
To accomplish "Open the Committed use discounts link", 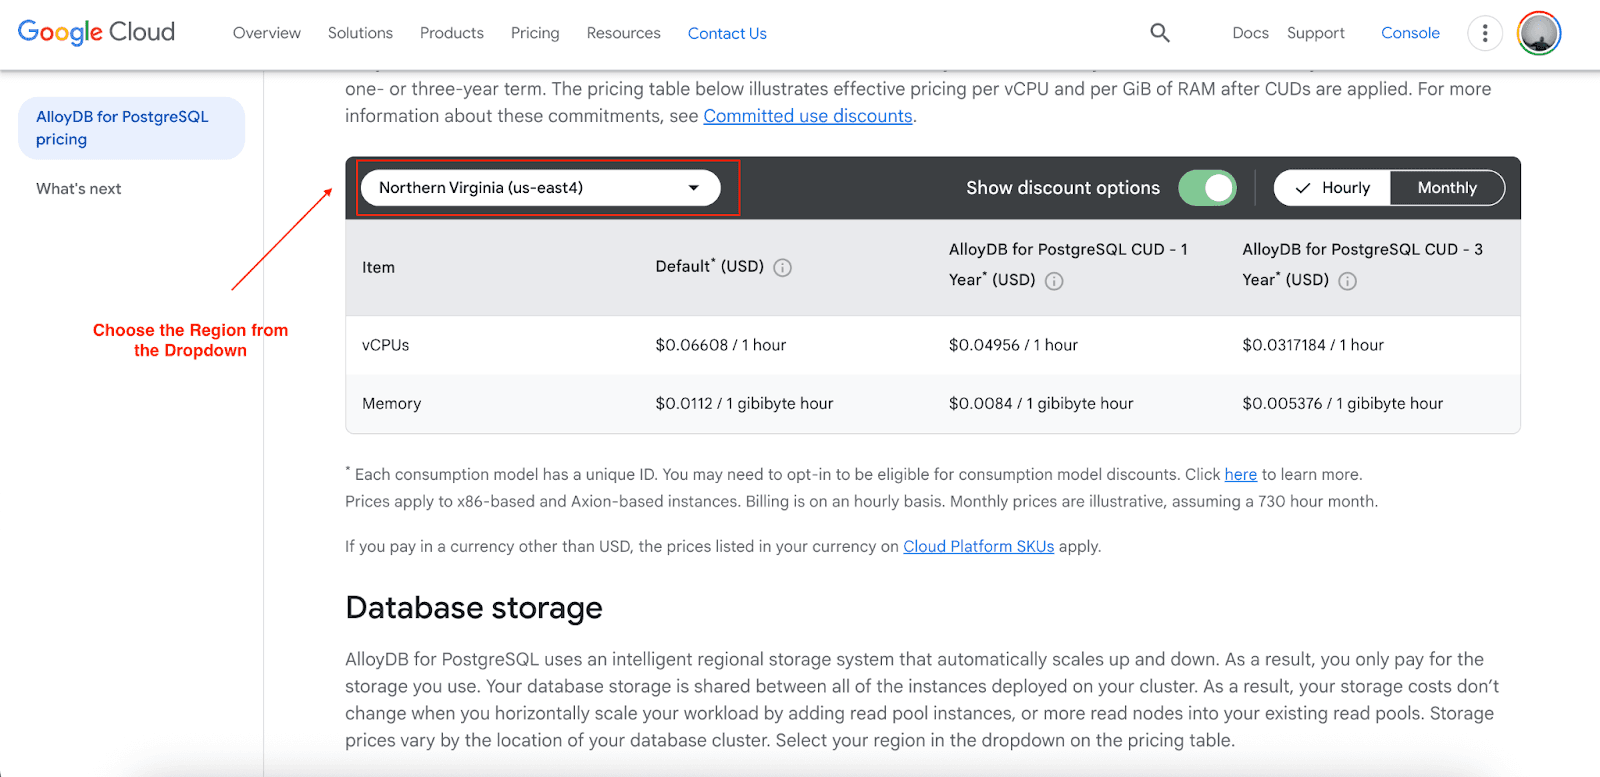I will click(808, 116).
